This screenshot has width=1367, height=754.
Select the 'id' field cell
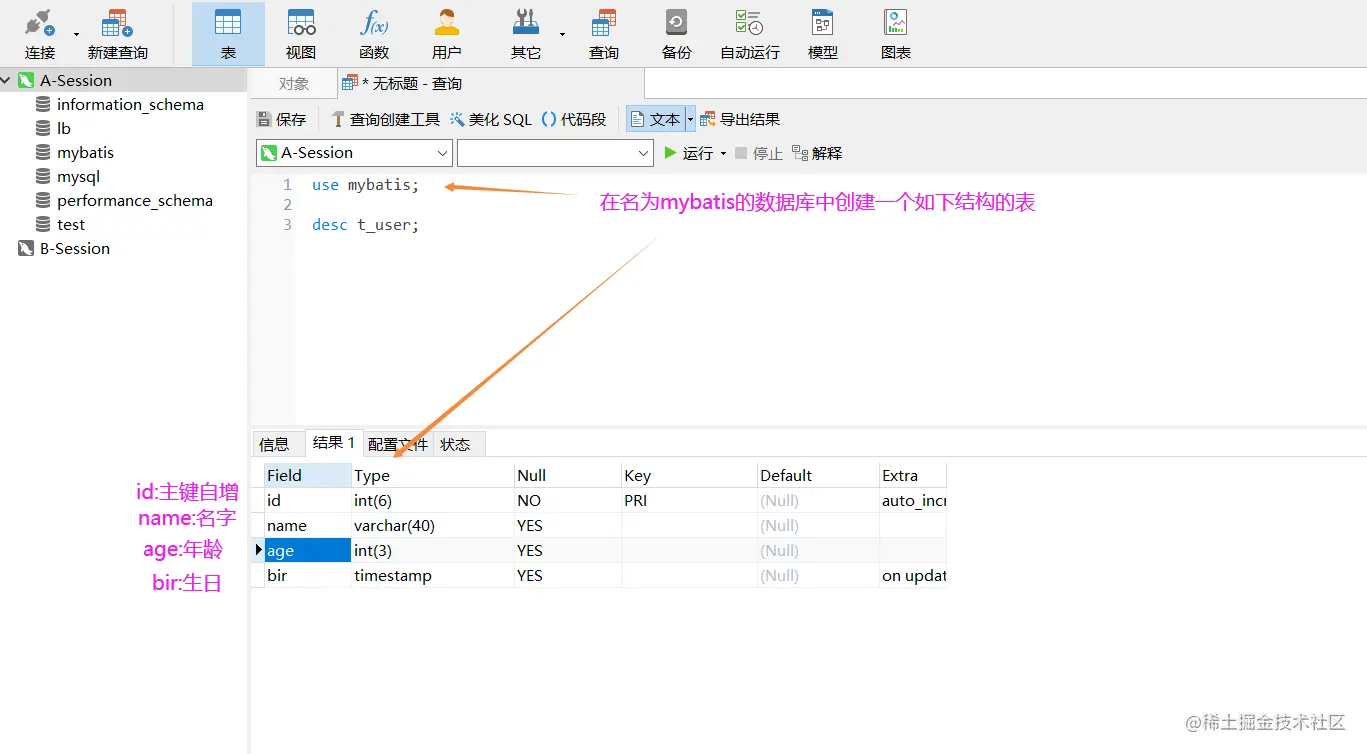[x=307, y=500]
